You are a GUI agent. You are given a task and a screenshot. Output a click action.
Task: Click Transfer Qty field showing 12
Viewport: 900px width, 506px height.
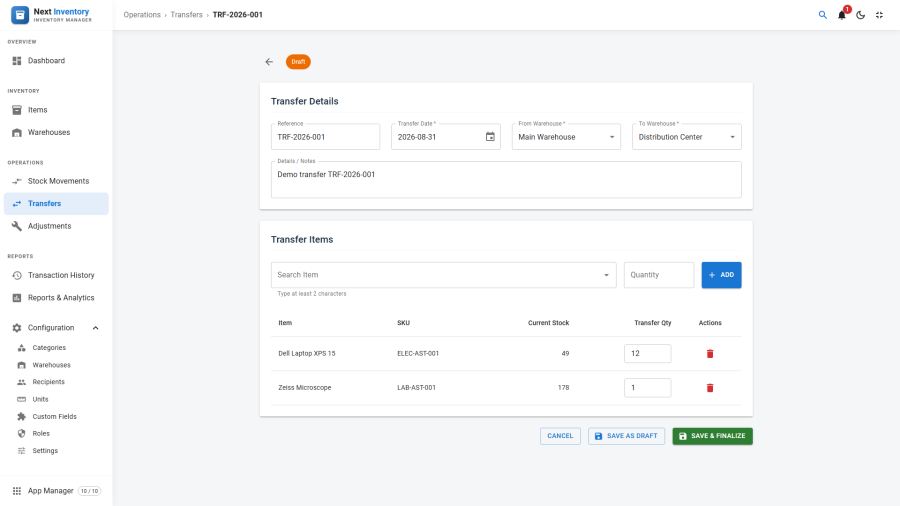[x=647, y=353]
